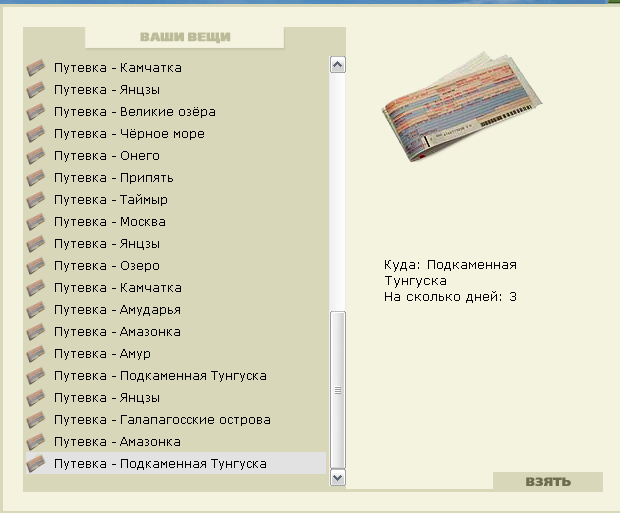Click the ticket icon next to Амур
620x513 pixels.
(x=36, y=354)
